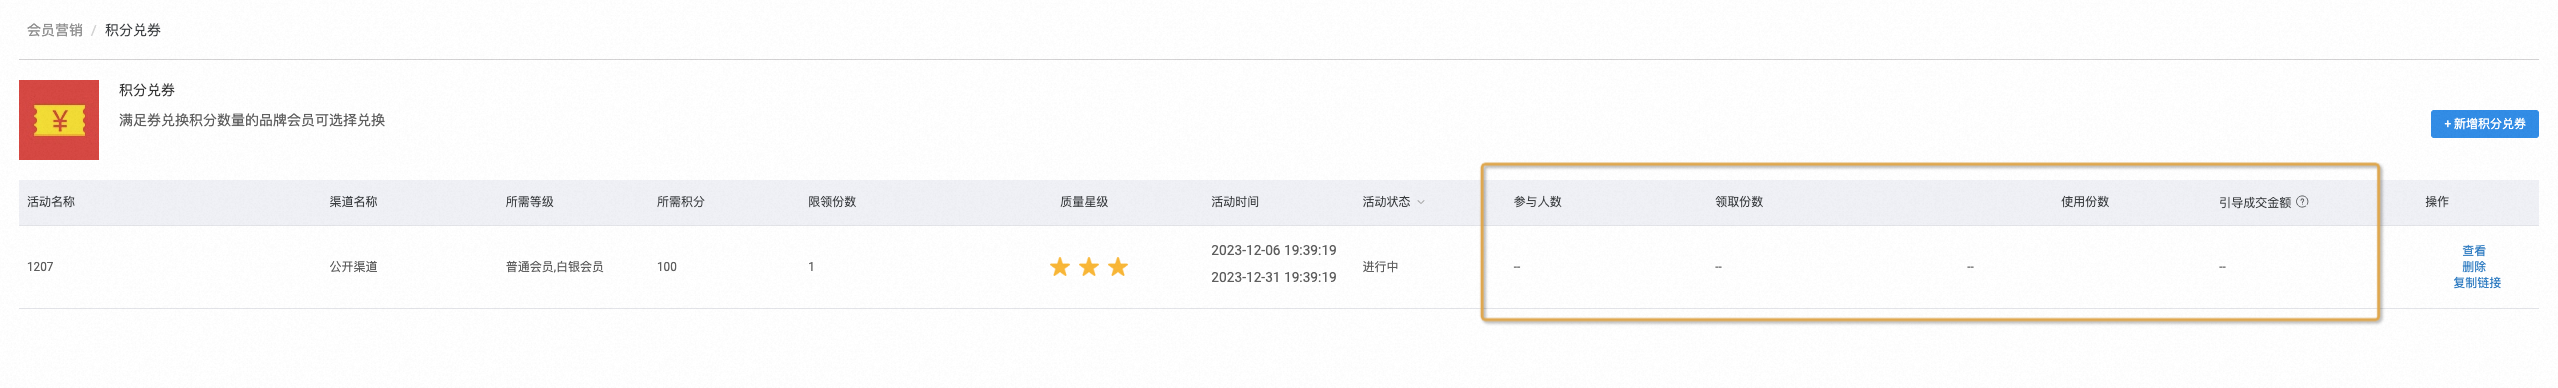Click the second quality star

click(1089, 267)
